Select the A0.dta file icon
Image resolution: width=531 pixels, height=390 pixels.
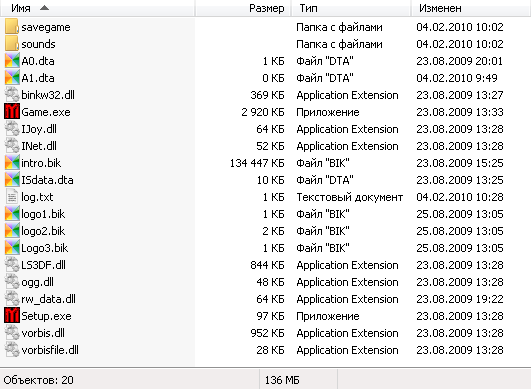coord(12,61)
